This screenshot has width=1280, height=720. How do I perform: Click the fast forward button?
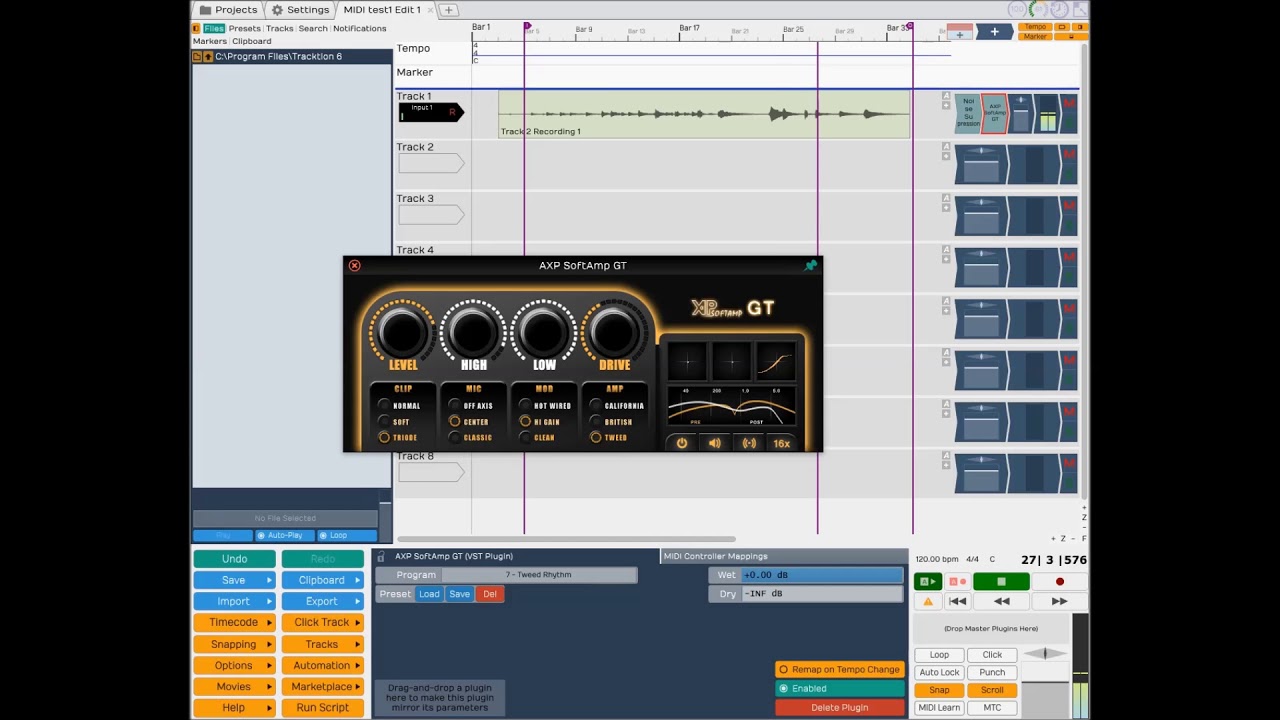coord(1059,601)
